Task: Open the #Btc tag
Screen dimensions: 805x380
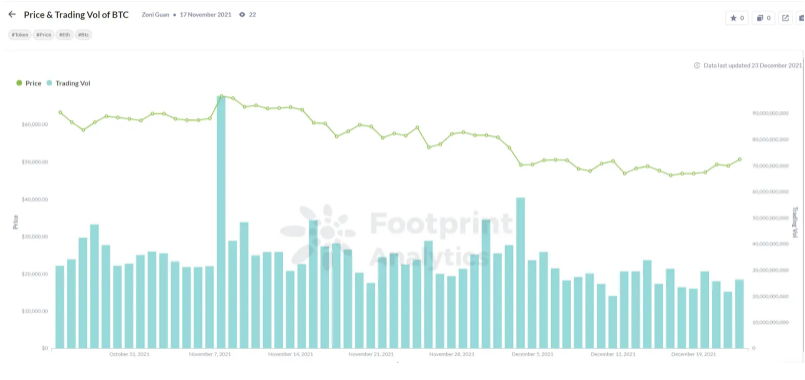Action: click(84, 35)
